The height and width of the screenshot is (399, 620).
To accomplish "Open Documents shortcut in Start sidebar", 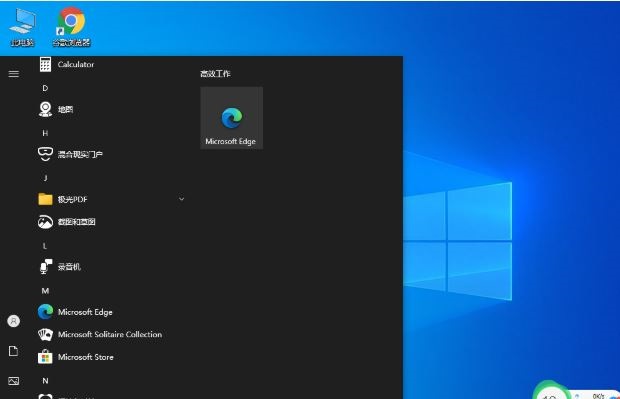I will [x=13, y=351].
